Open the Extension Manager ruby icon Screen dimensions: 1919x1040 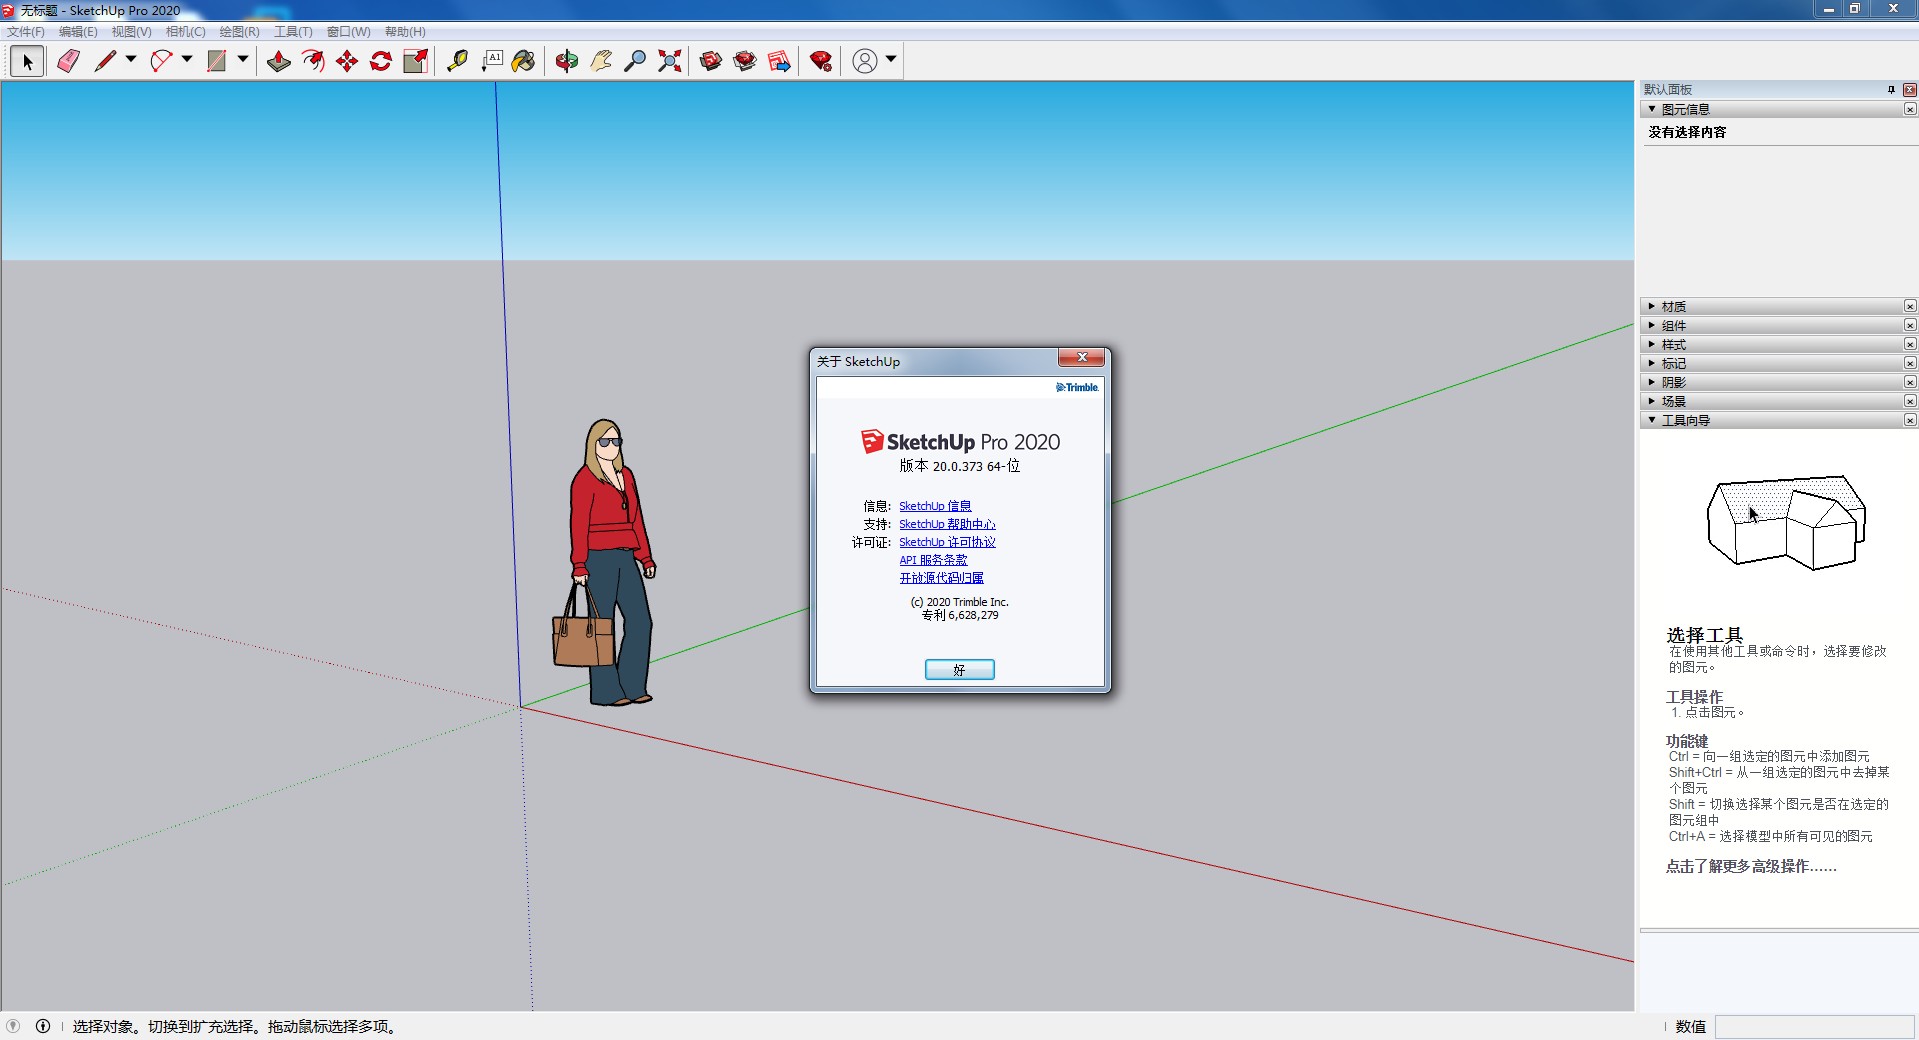[x=821, y=61]
